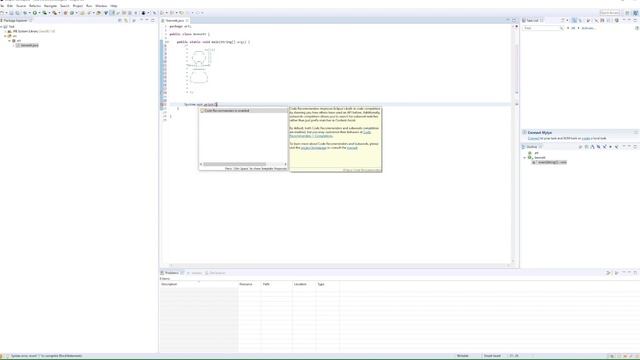Collapse the src folder node
Viewport: 640px width, 360px height.
pyautogui.click(x=5, y=36)
